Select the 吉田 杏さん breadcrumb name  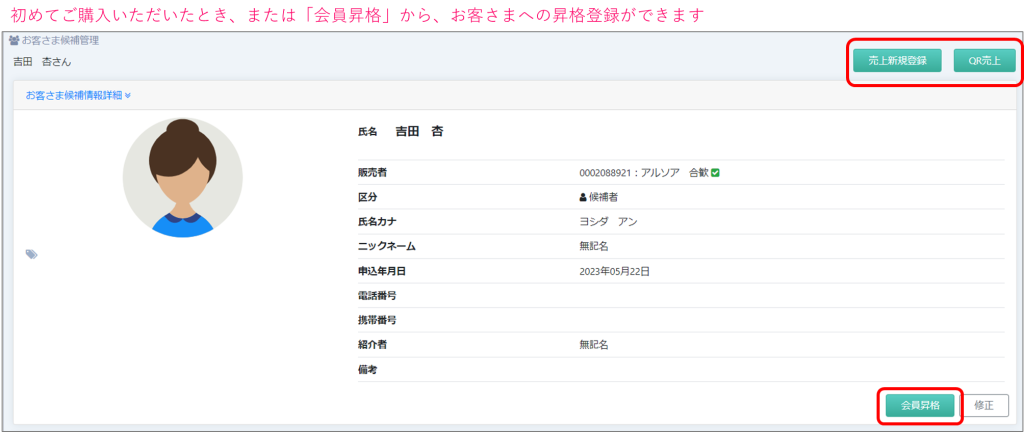(42, 62)
